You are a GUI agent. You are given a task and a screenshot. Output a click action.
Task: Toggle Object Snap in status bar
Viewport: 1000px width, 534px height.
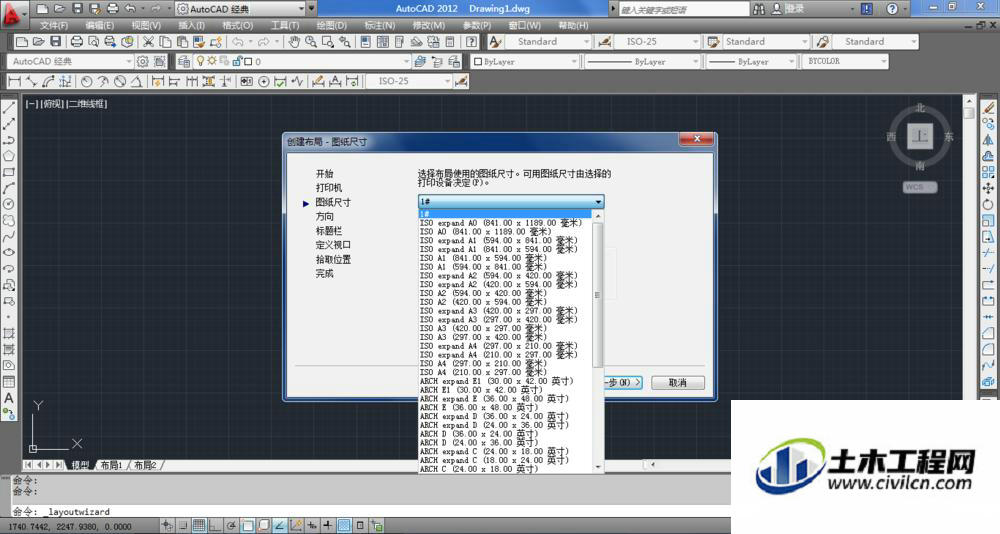point(247,526)
